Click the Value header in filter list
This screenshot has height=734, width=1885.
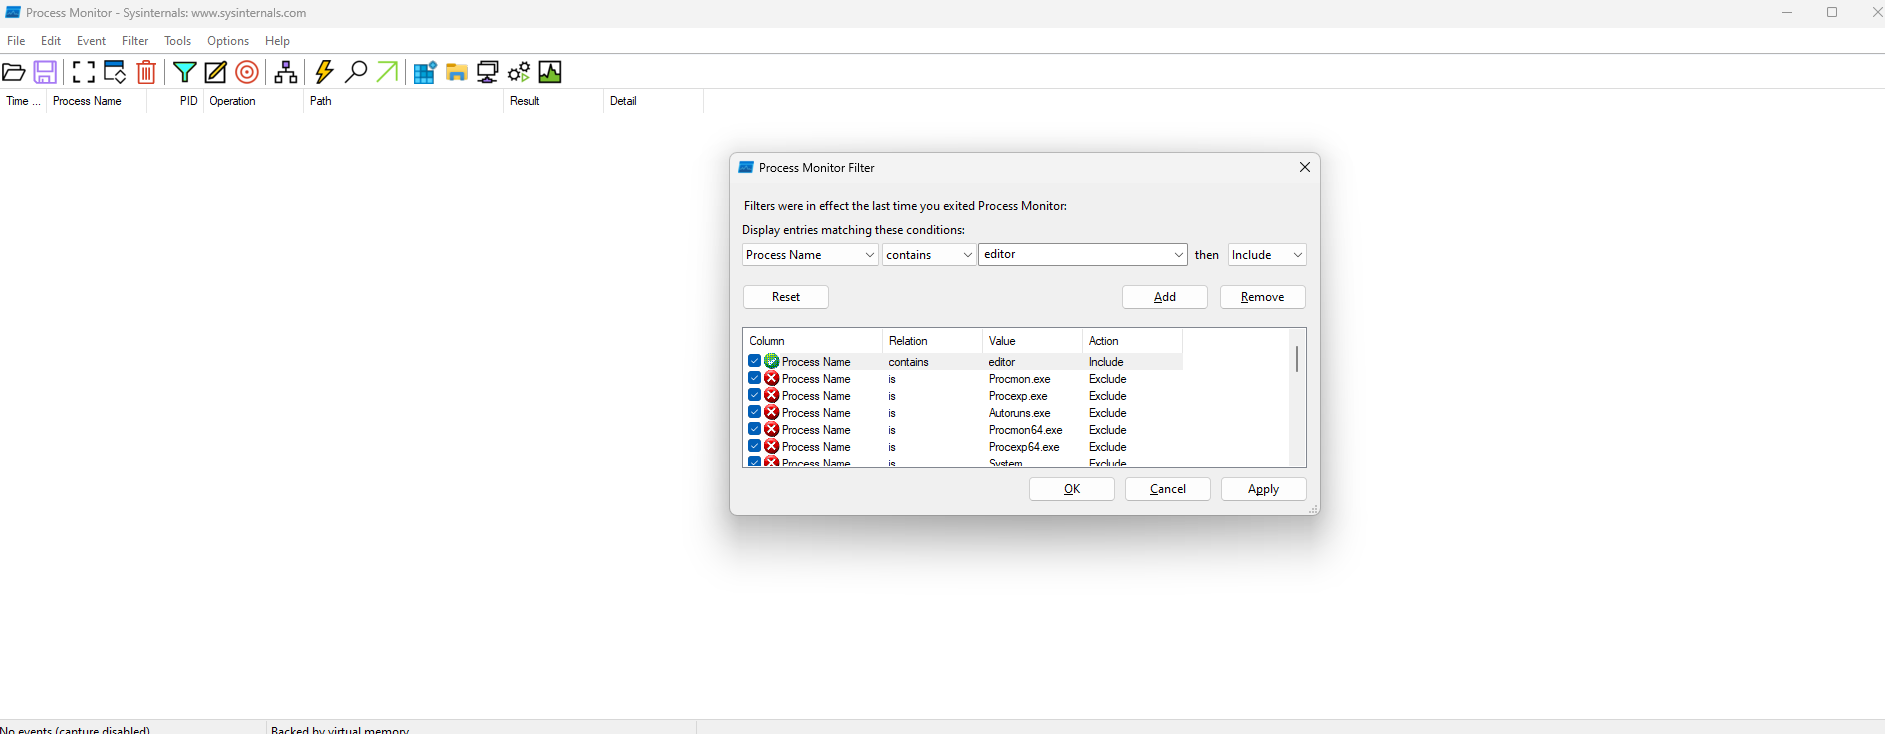point(1032,341)
